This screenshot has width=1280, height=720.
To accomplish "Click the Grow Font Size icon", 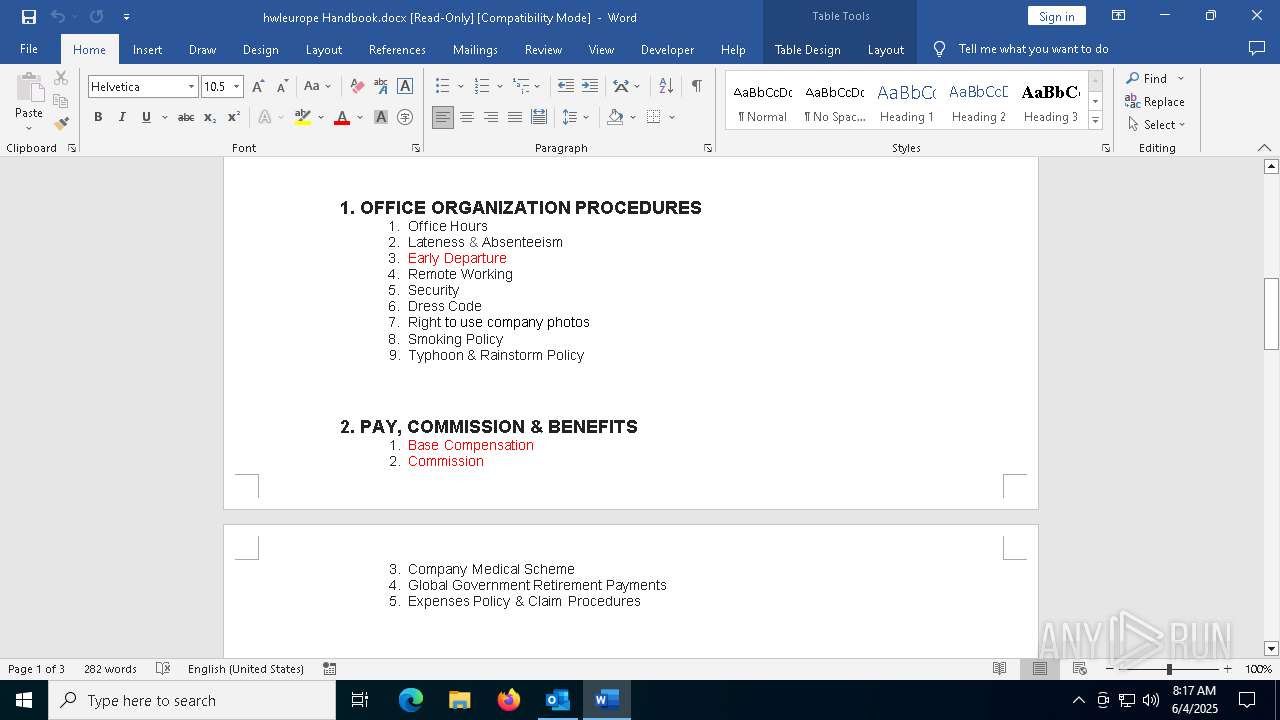I will point(258,87).
